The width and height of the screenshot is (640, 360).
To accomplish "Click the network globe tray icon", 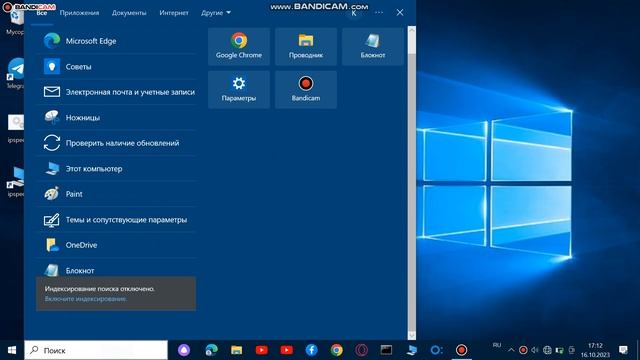I will (x=547, y=350).
